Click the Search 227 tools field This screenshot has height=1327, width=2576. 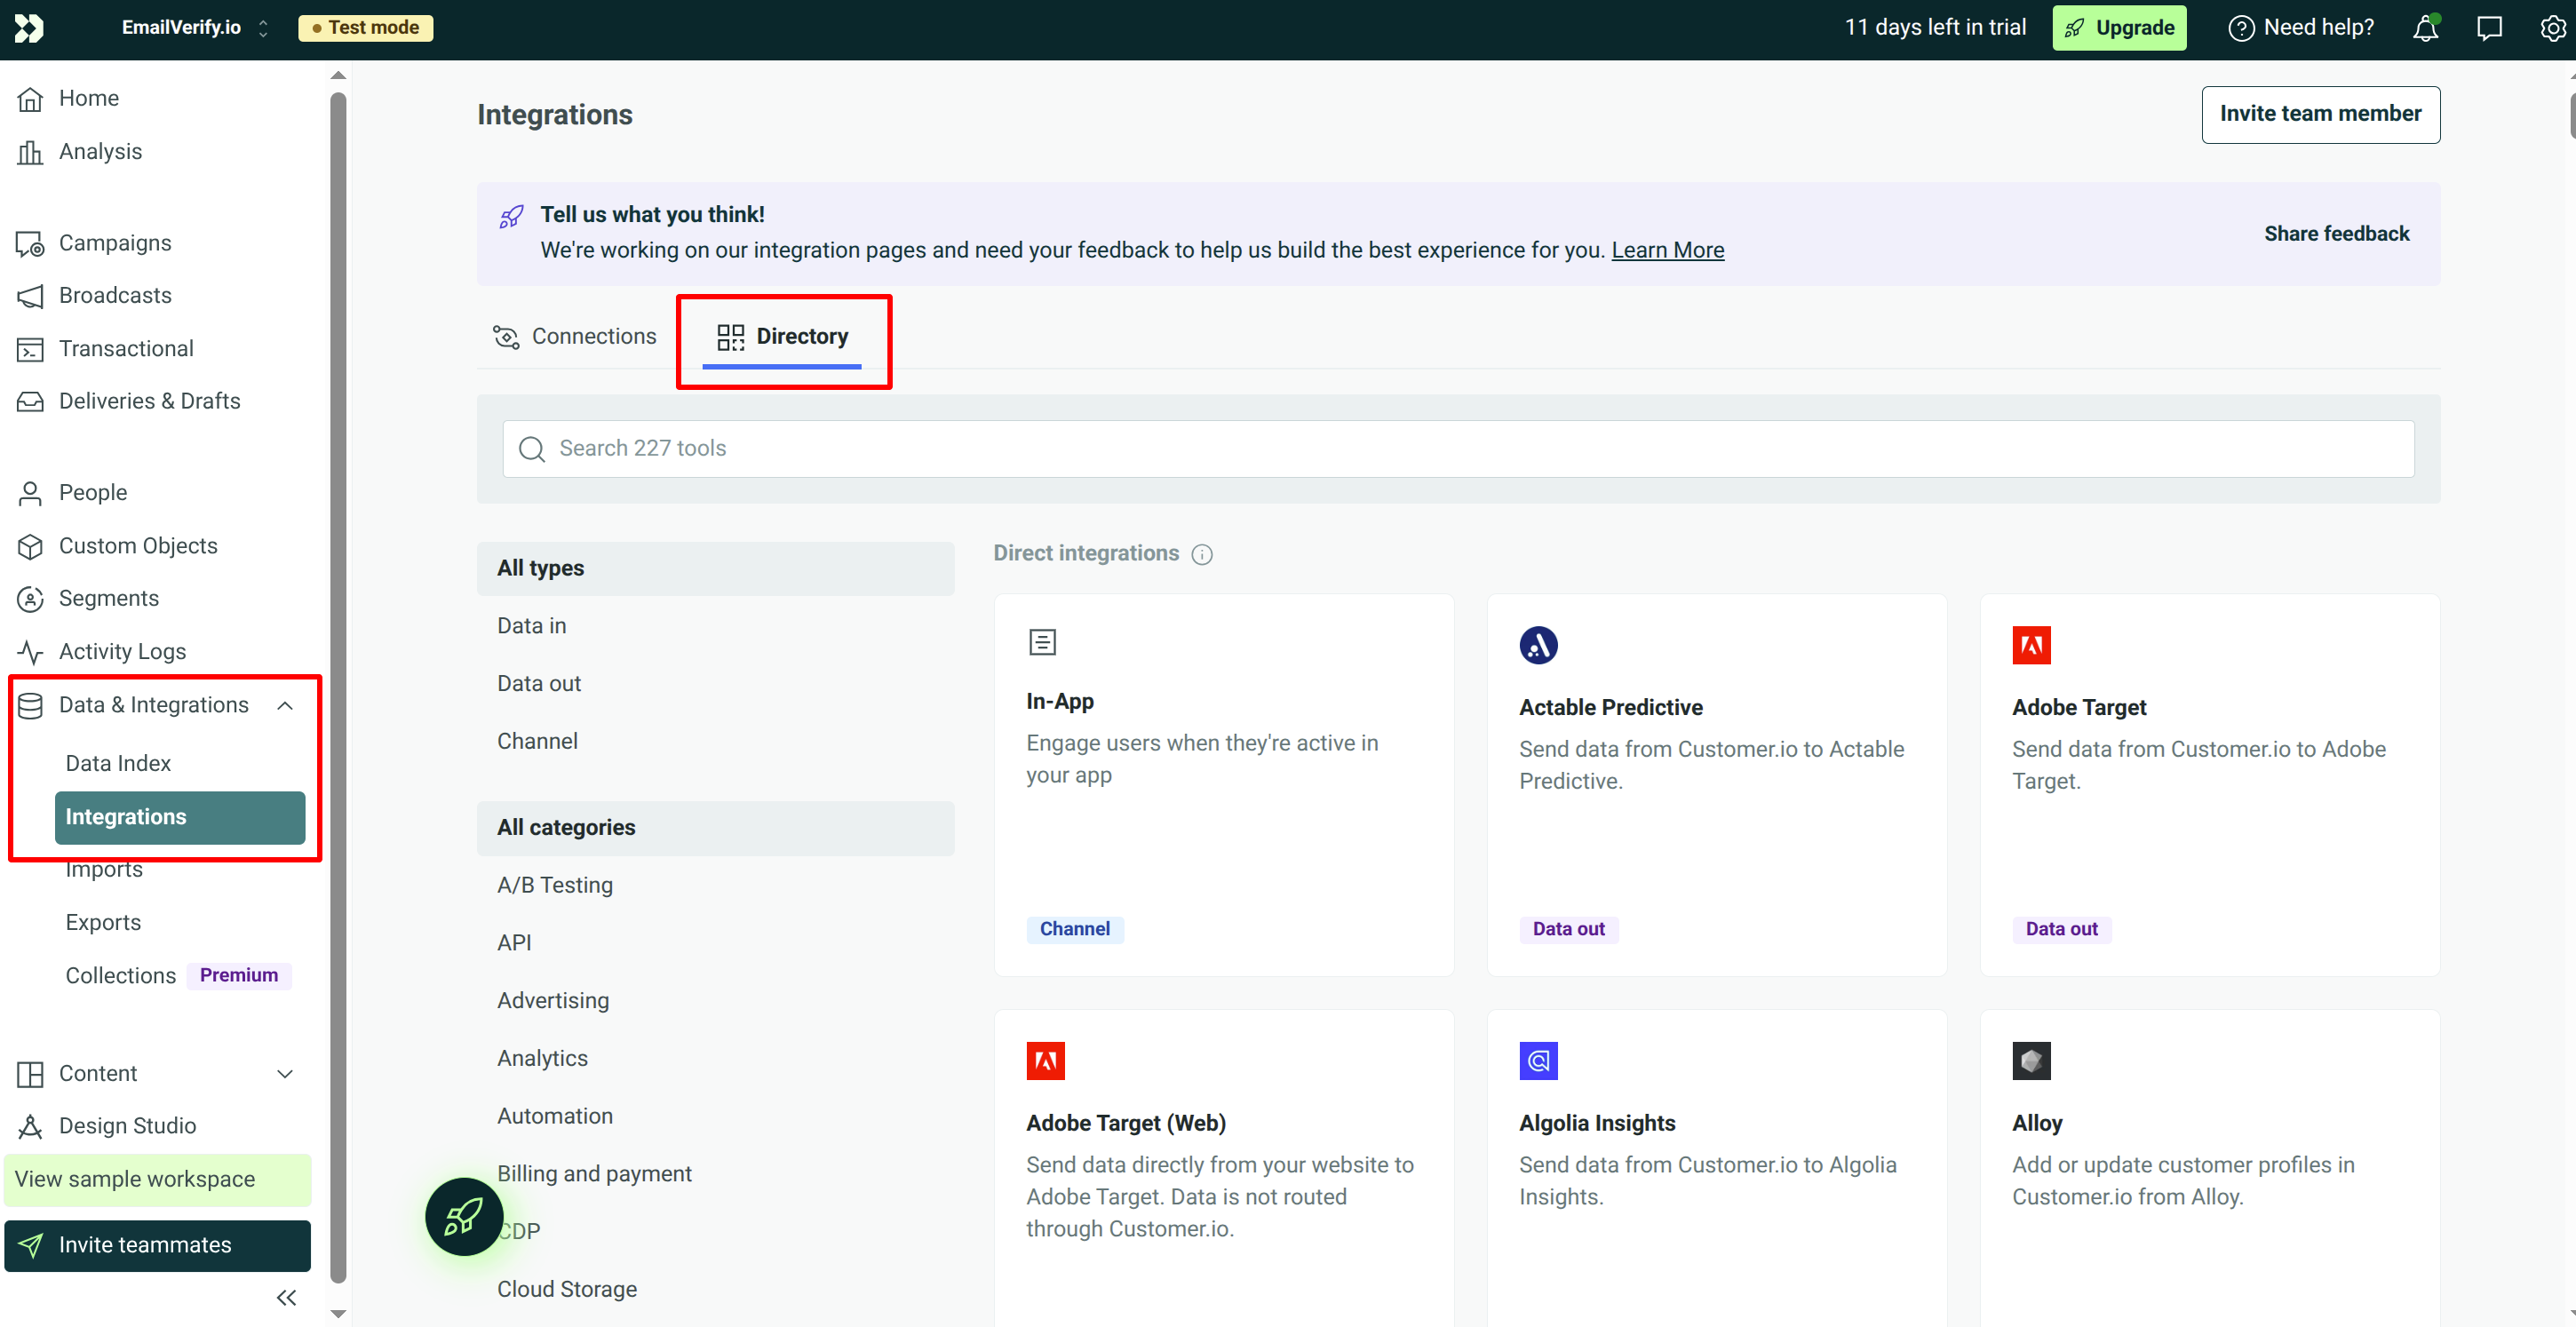[x=1458, y=449]
